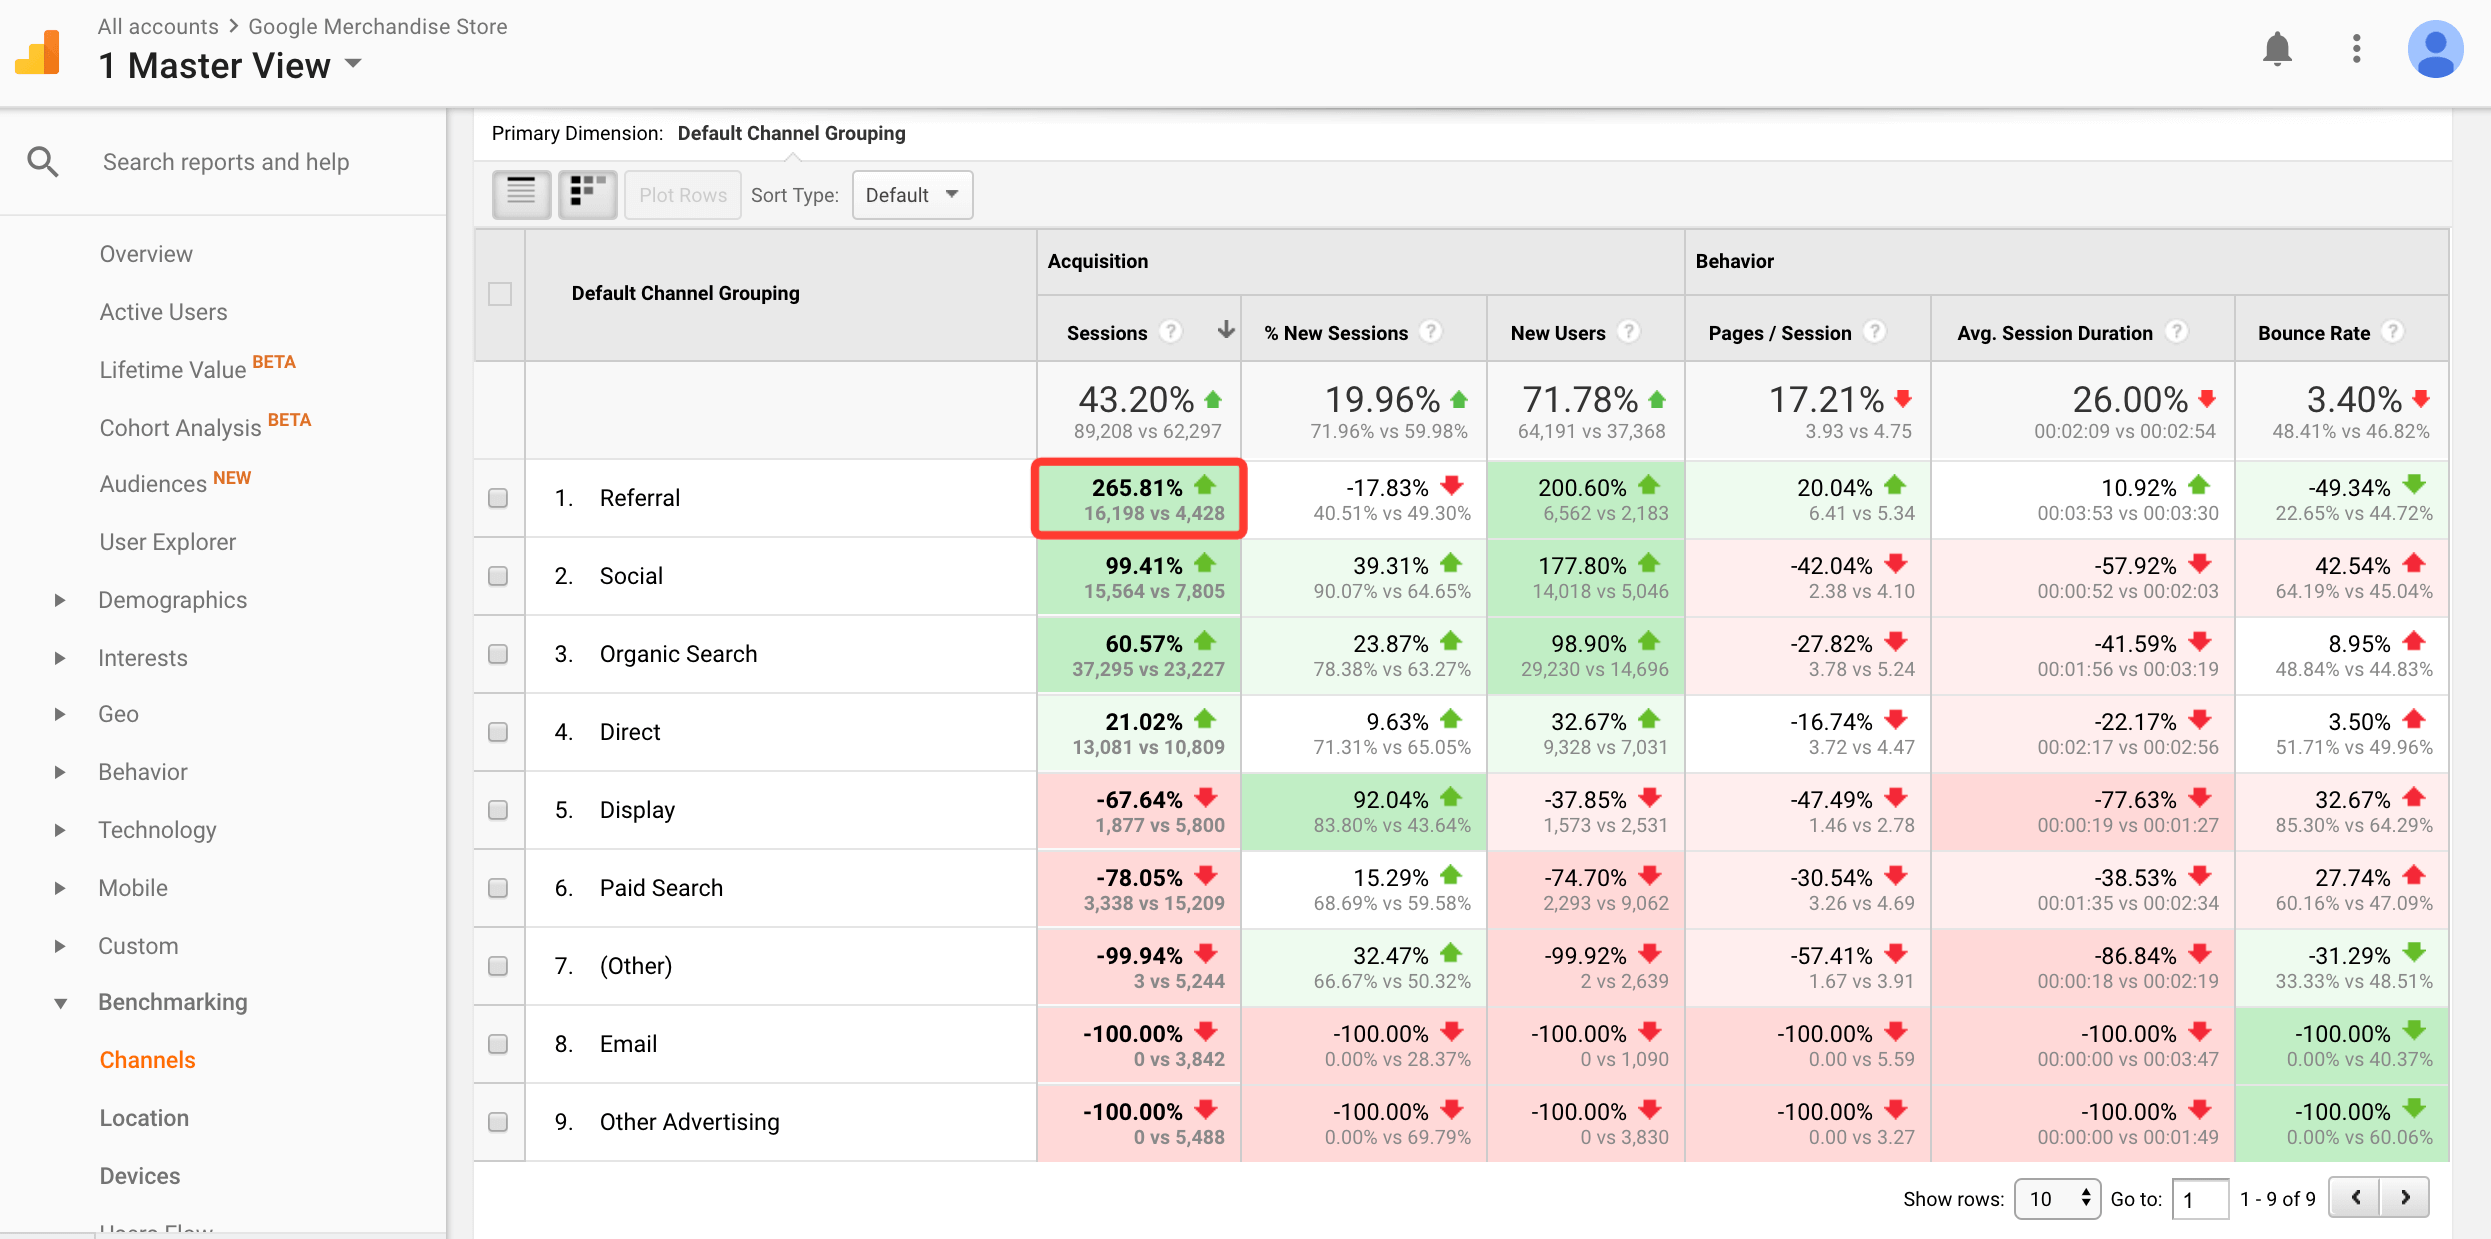Open the User Explorer report
The image size is (2491, 1239).
168,542
